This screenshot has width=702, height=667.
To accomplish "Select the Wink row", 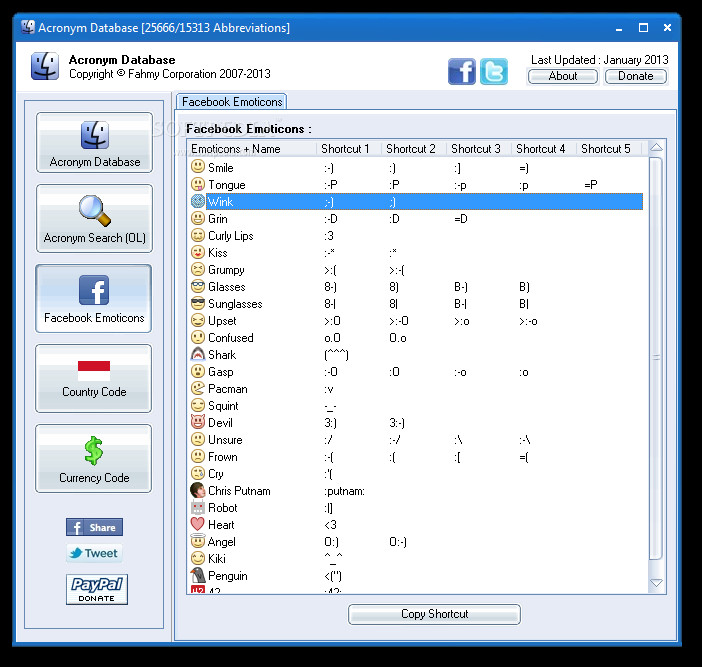I will [416, 201].
